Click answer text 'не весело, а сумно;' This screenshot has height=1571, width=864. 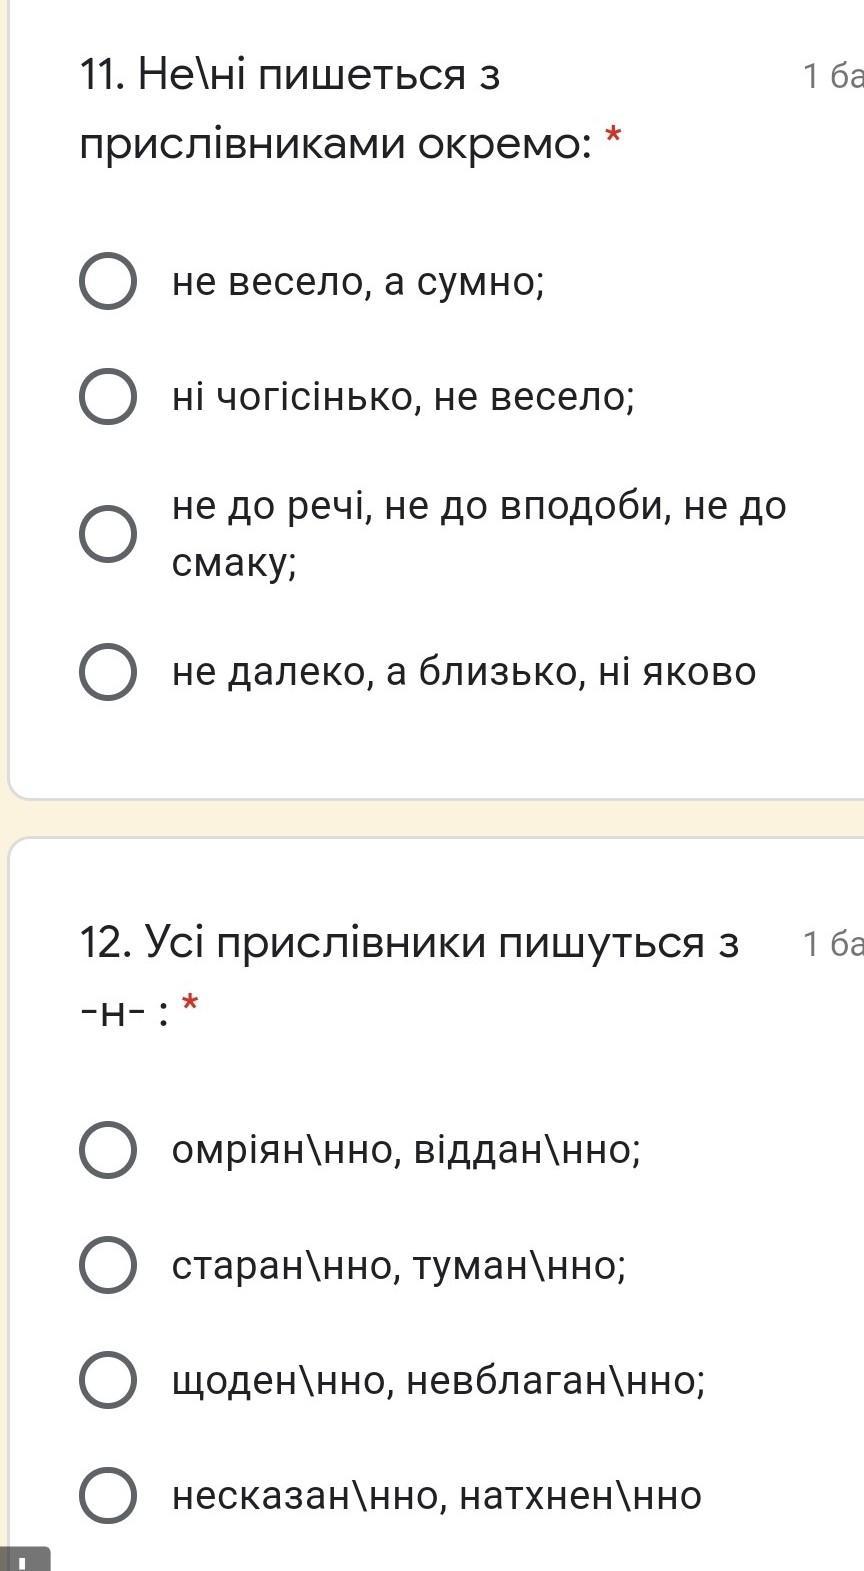click(x=358, y=282)
